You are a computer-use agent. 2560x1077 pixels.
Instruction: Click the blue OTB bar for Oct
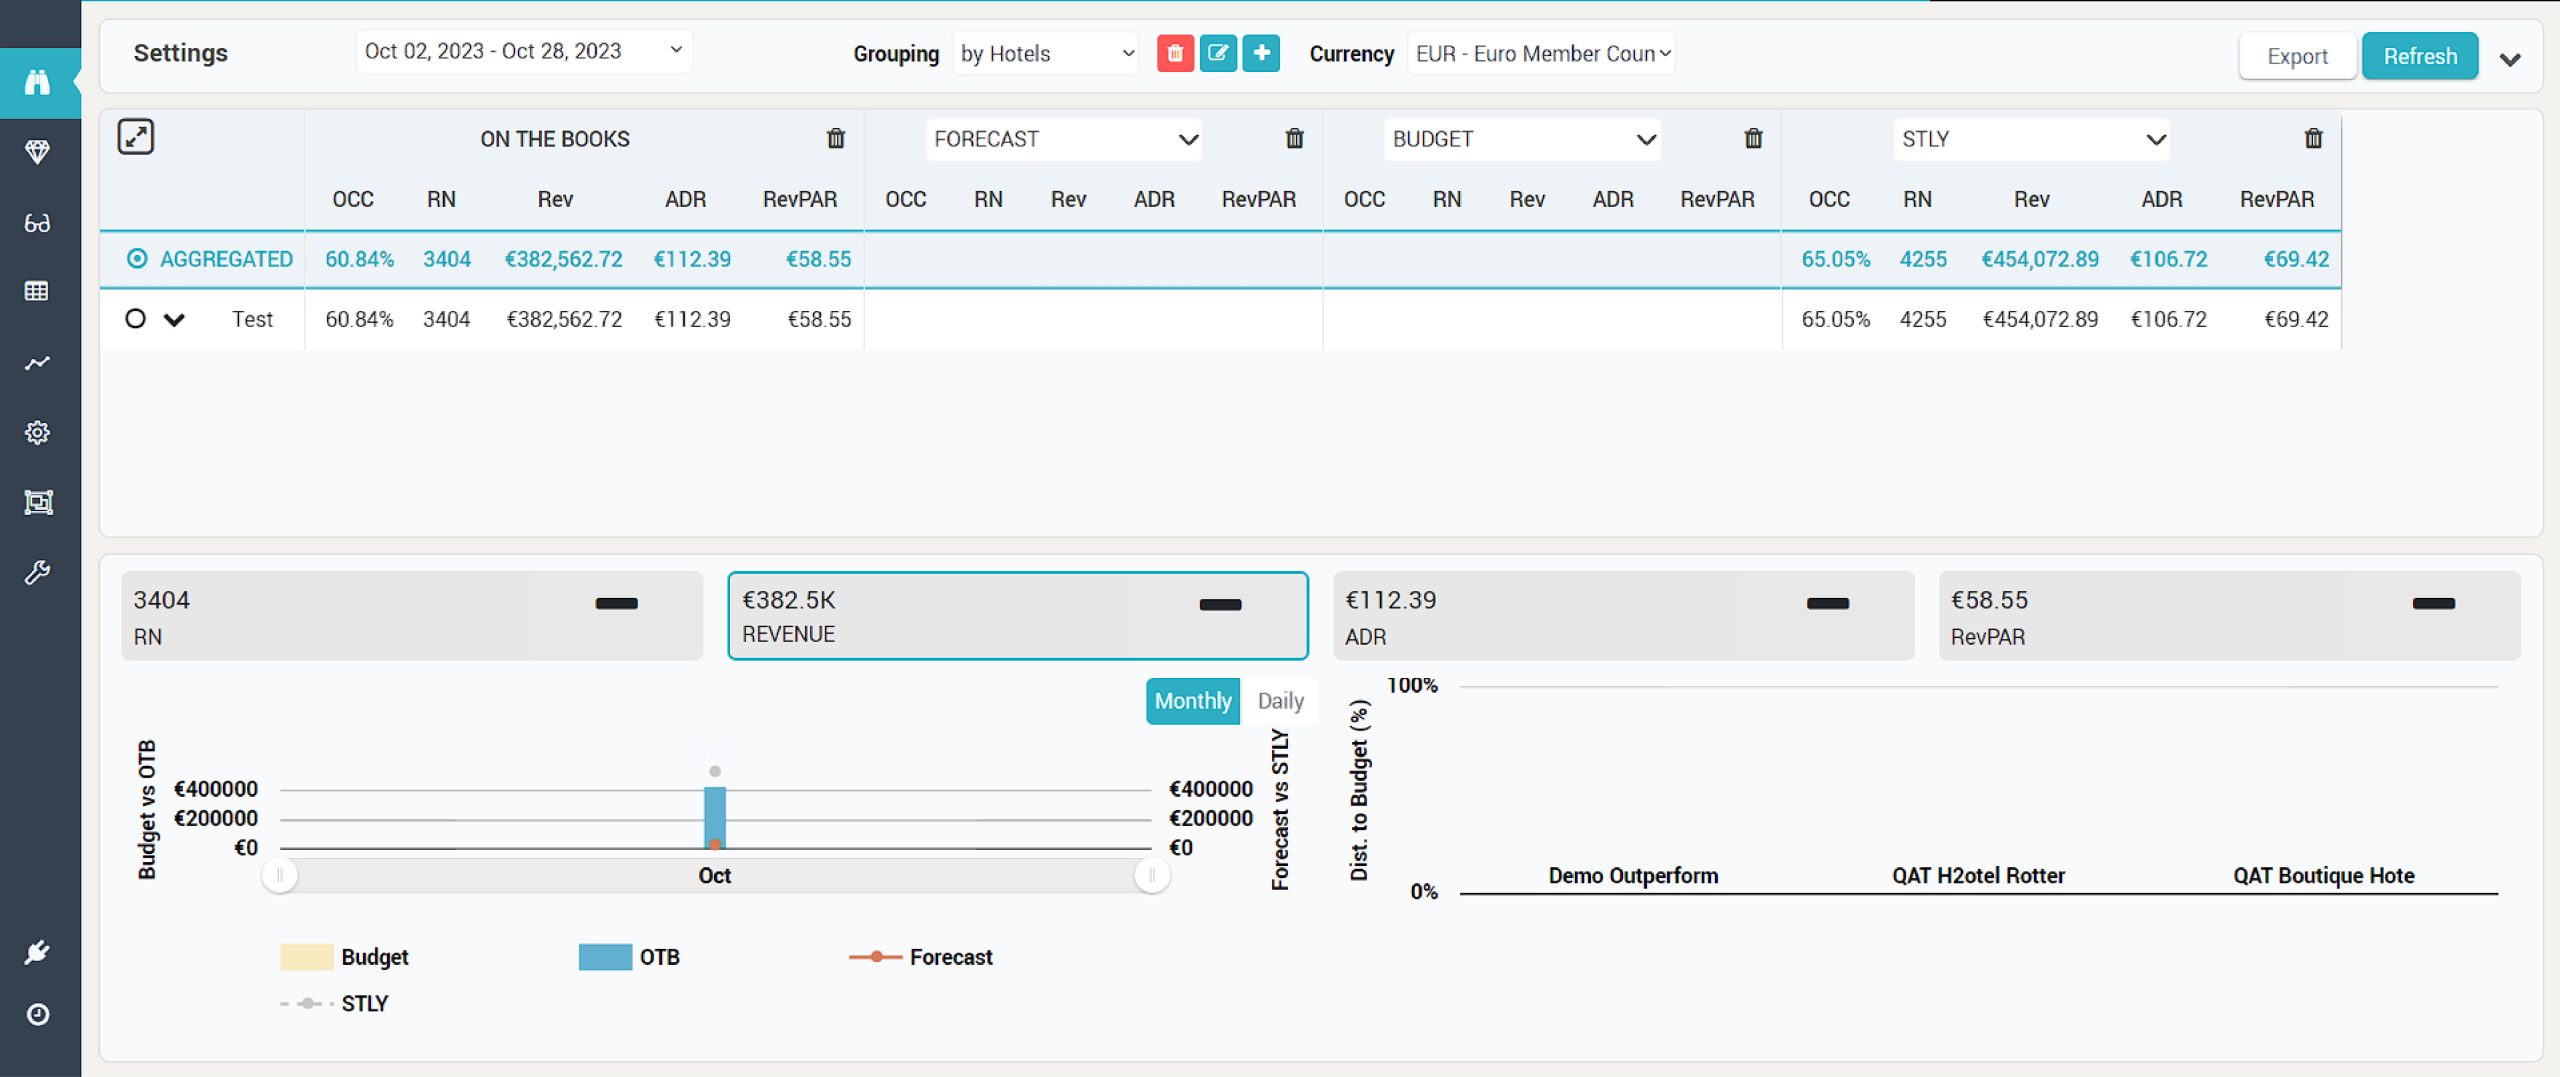pos(715,817)
